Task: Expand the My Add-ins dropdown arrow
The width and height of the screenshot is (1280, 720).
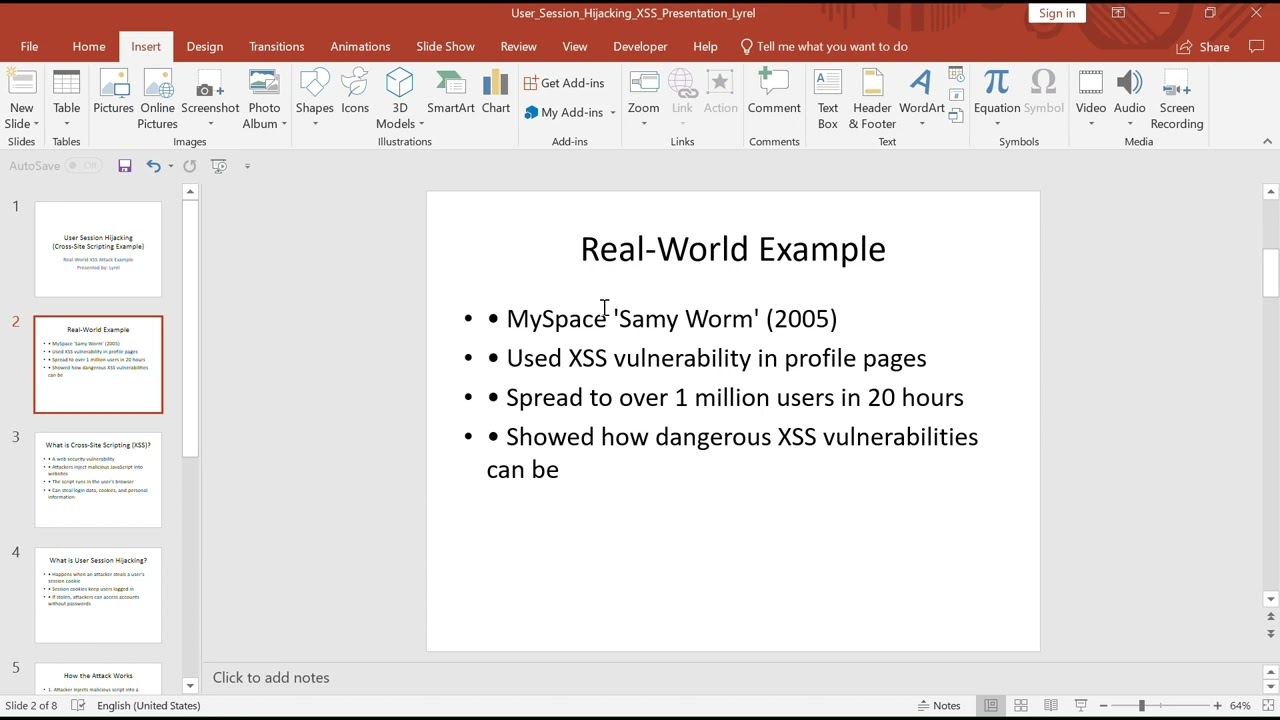Action: (x=612, y=113)
